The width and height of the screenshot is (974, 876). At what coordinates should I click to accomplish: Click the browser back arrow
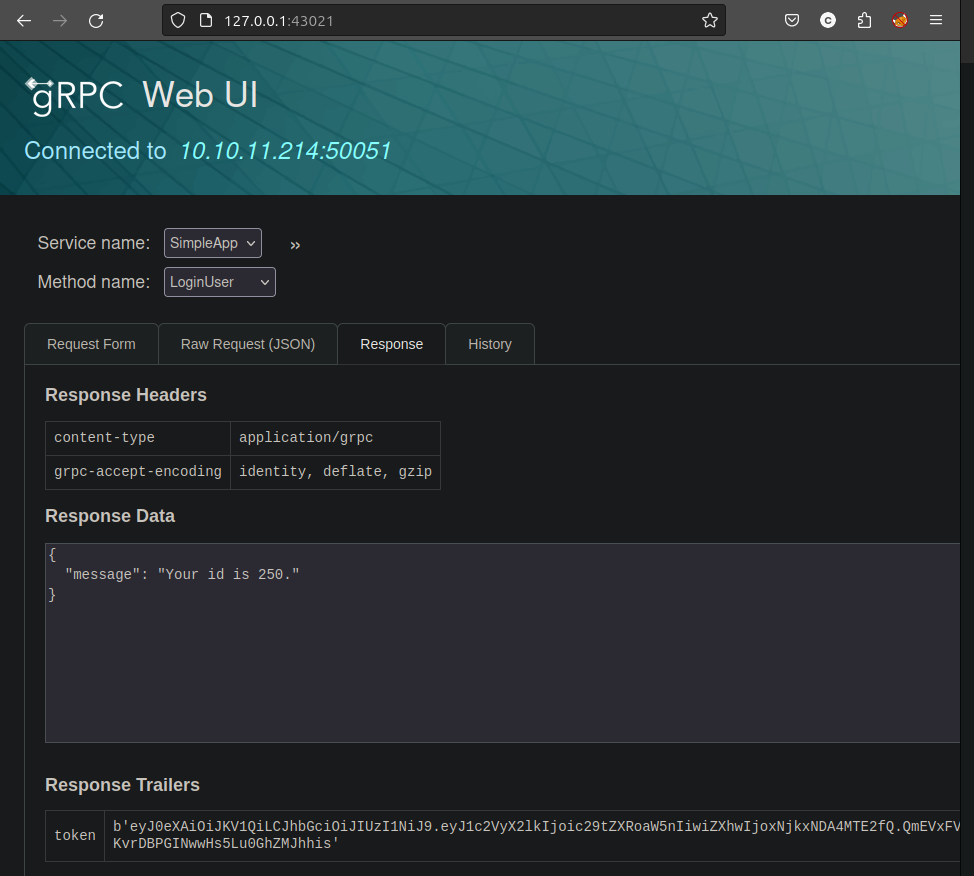coord(24,20)
